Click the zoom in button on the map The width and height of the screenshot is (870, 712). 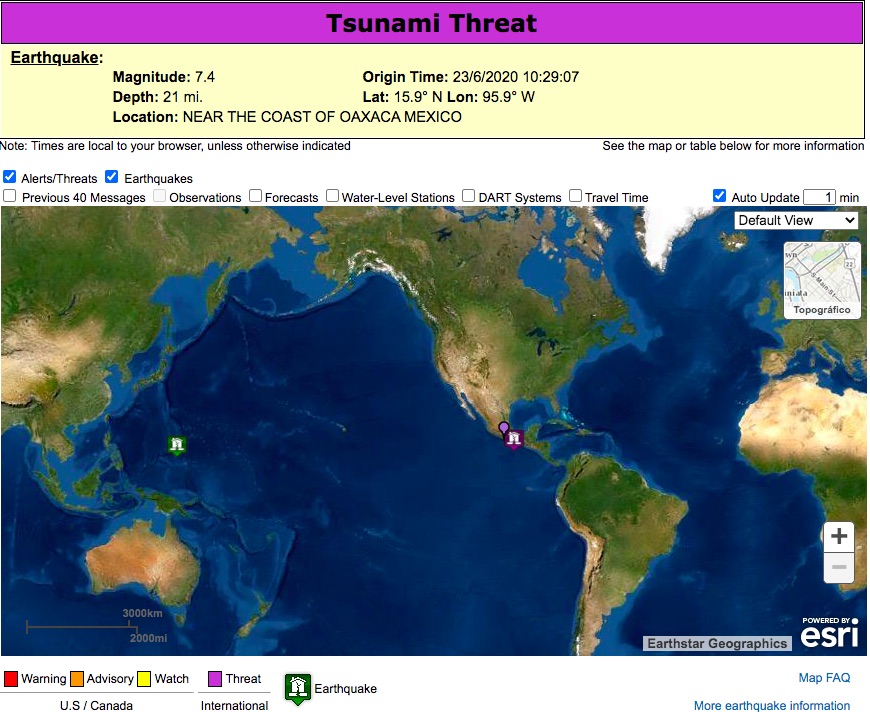click(x=838, y=535)
